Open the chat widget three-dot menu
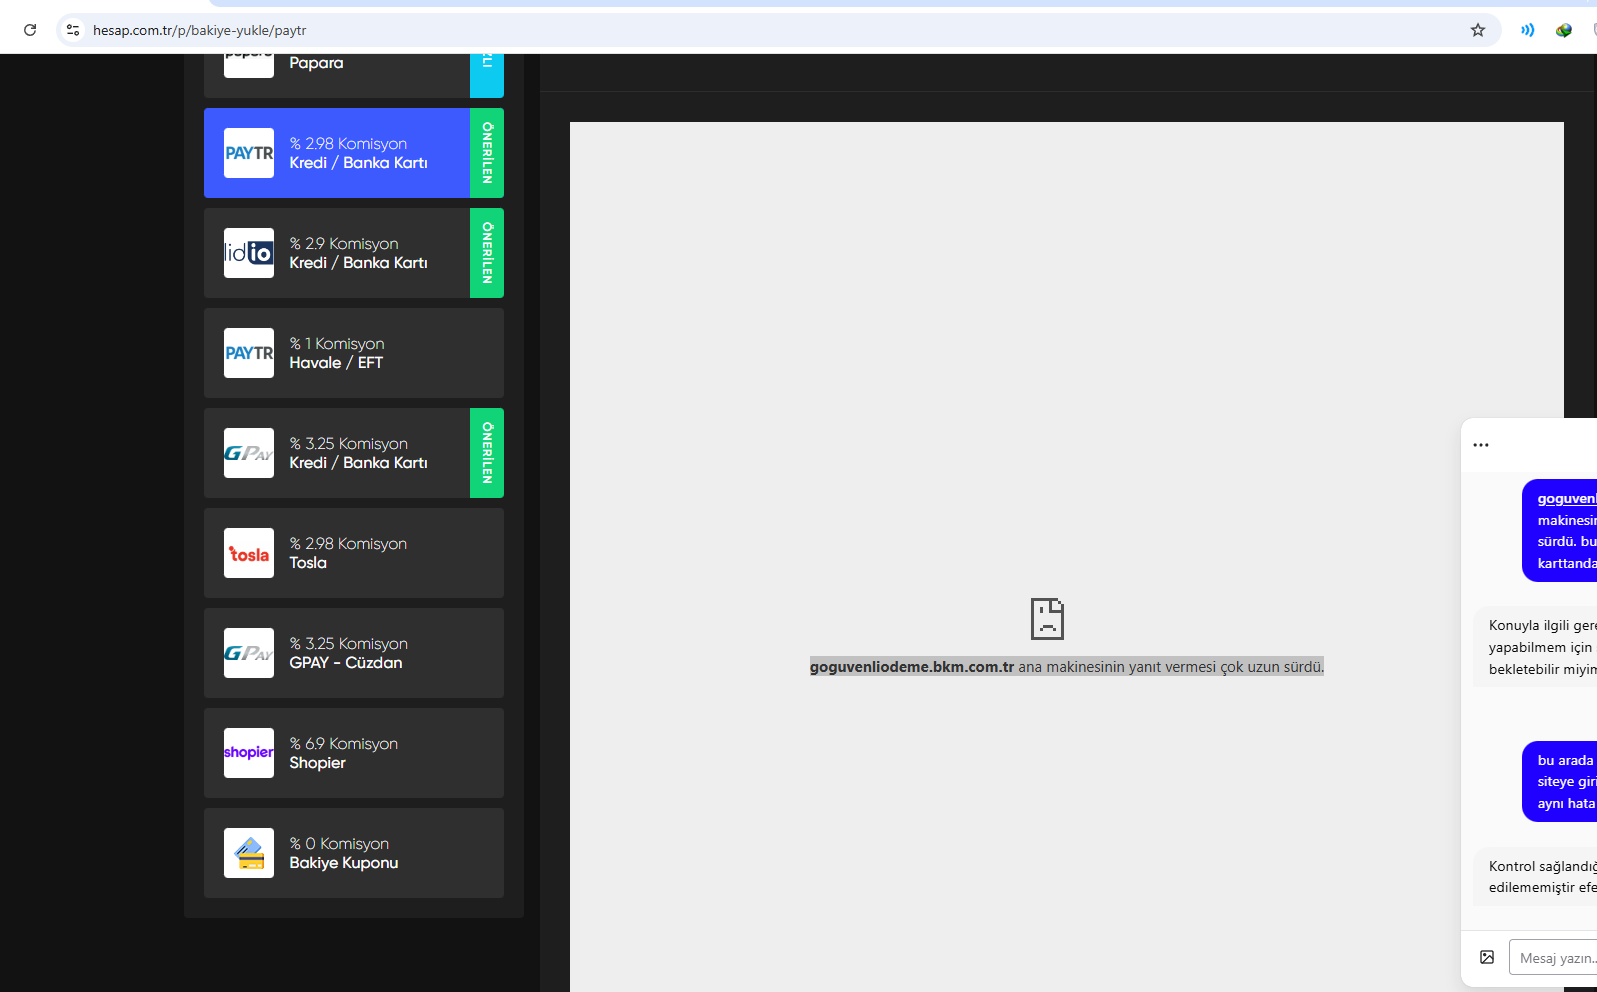 [1481, 445]
